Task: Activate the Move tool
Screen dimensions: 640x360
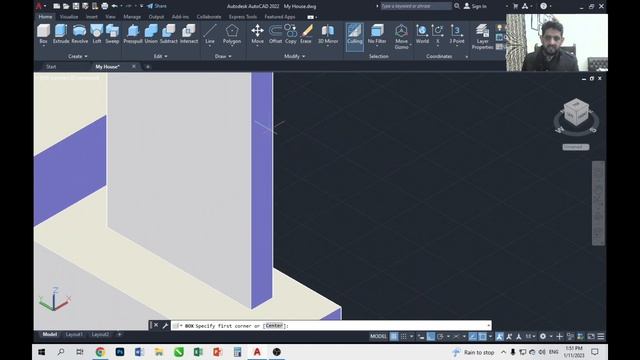Action: 257,34
